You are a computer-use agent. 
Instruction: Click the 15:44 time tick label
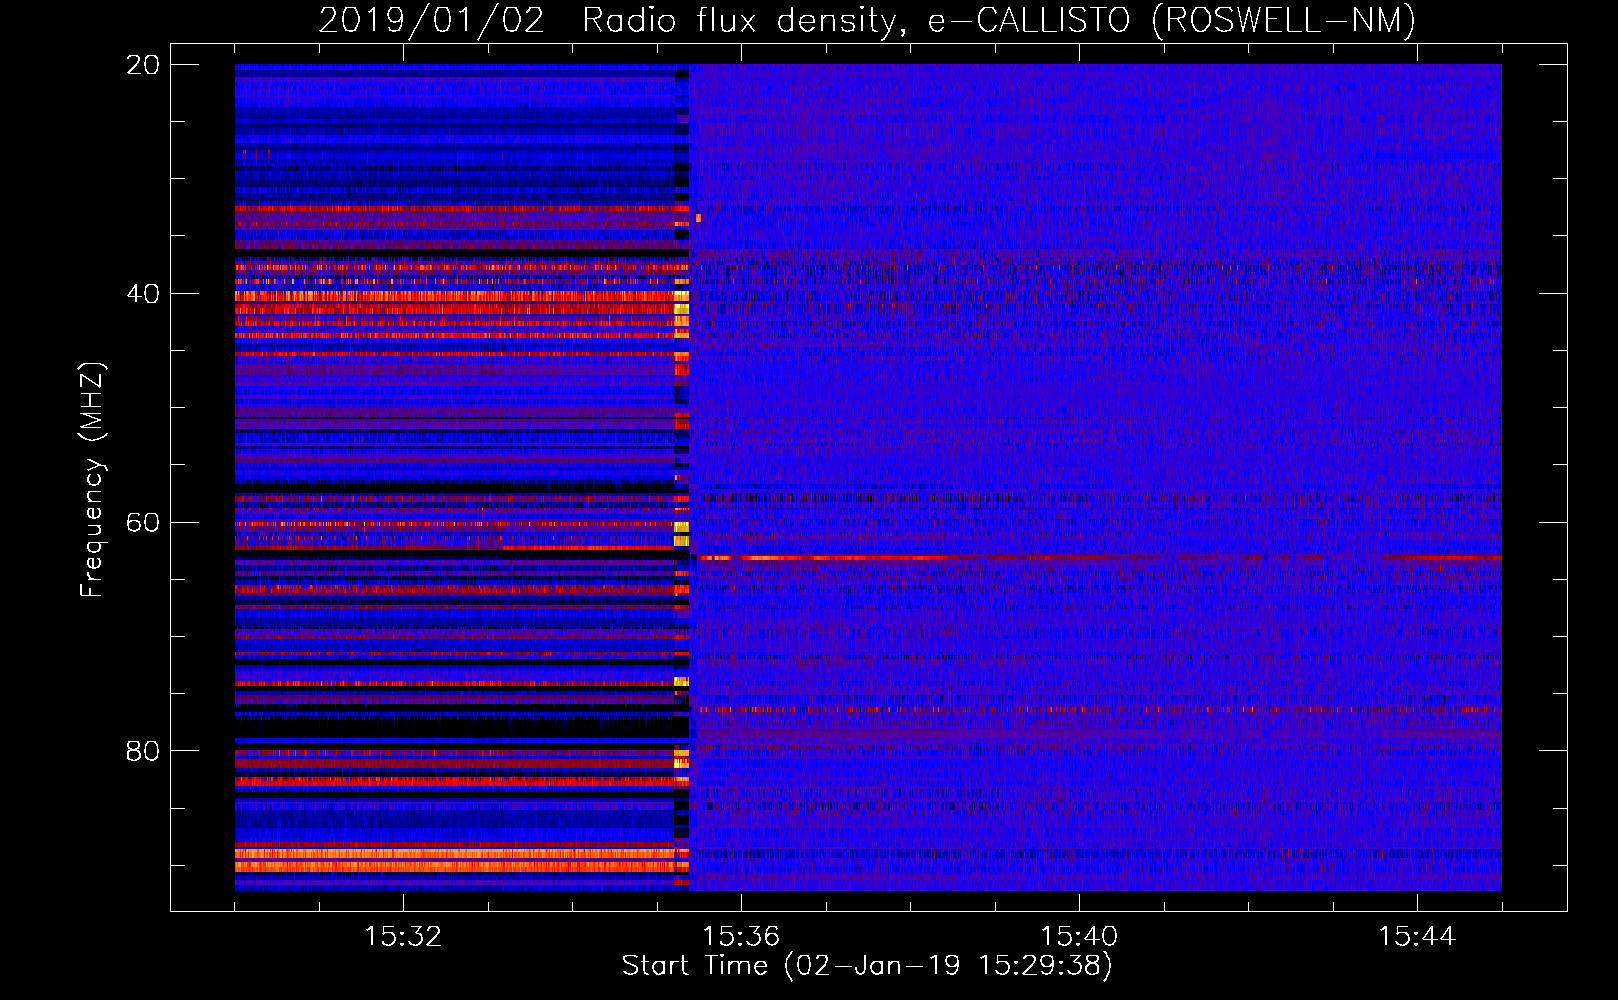click(1417, 937)
